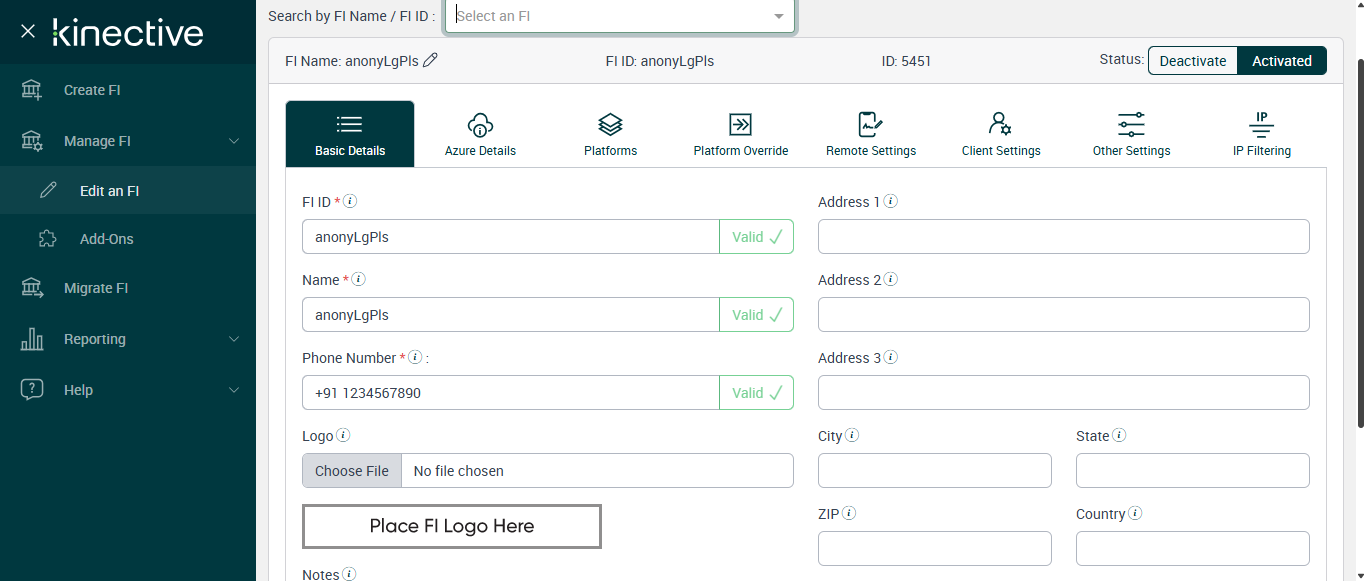Expand the Reporting sidebar section
This screenshot has width=1366, height=581.
click(x=234, y=339)
